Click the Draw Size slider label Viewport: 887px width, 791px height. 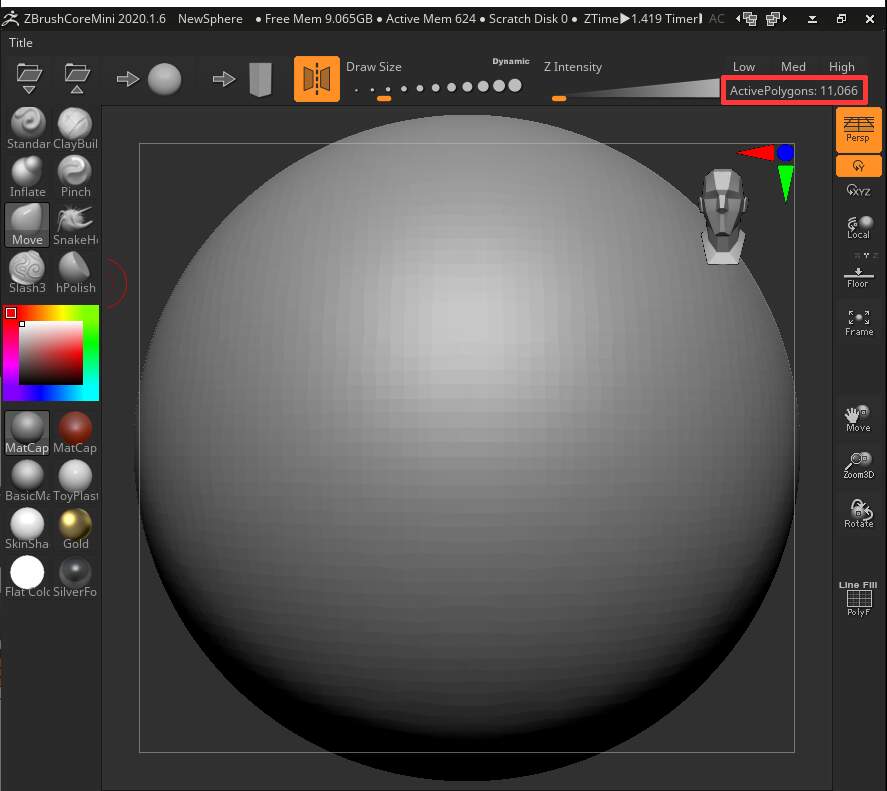[374, 67]
